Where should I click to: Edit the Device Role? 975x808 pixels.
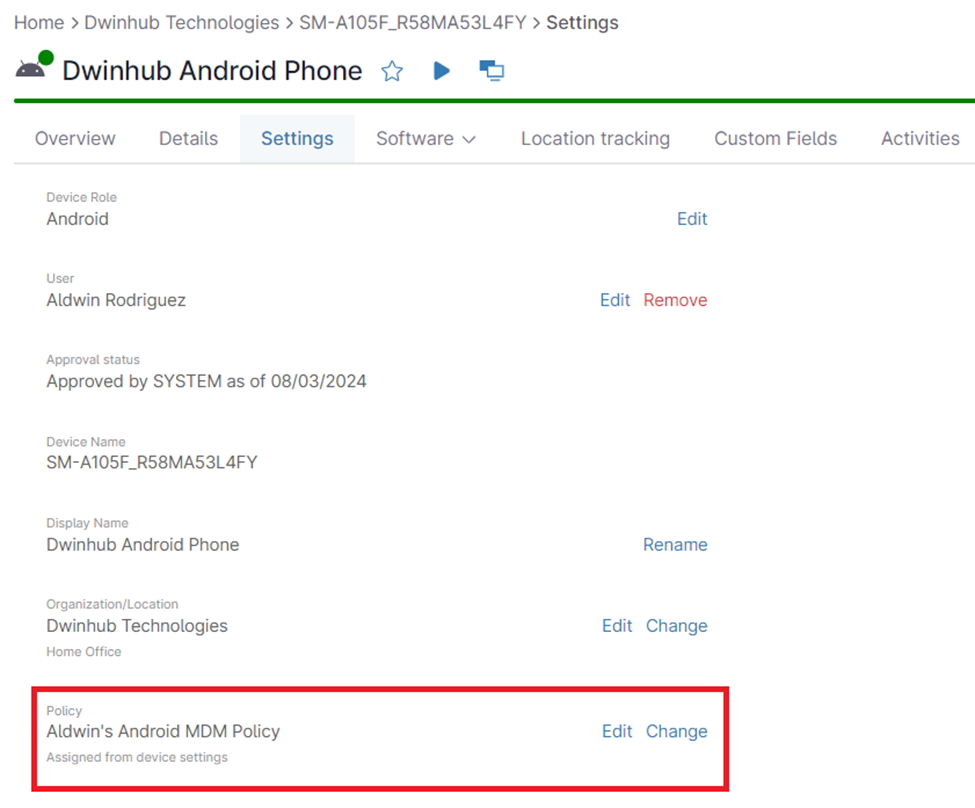[x=692, y=219]
